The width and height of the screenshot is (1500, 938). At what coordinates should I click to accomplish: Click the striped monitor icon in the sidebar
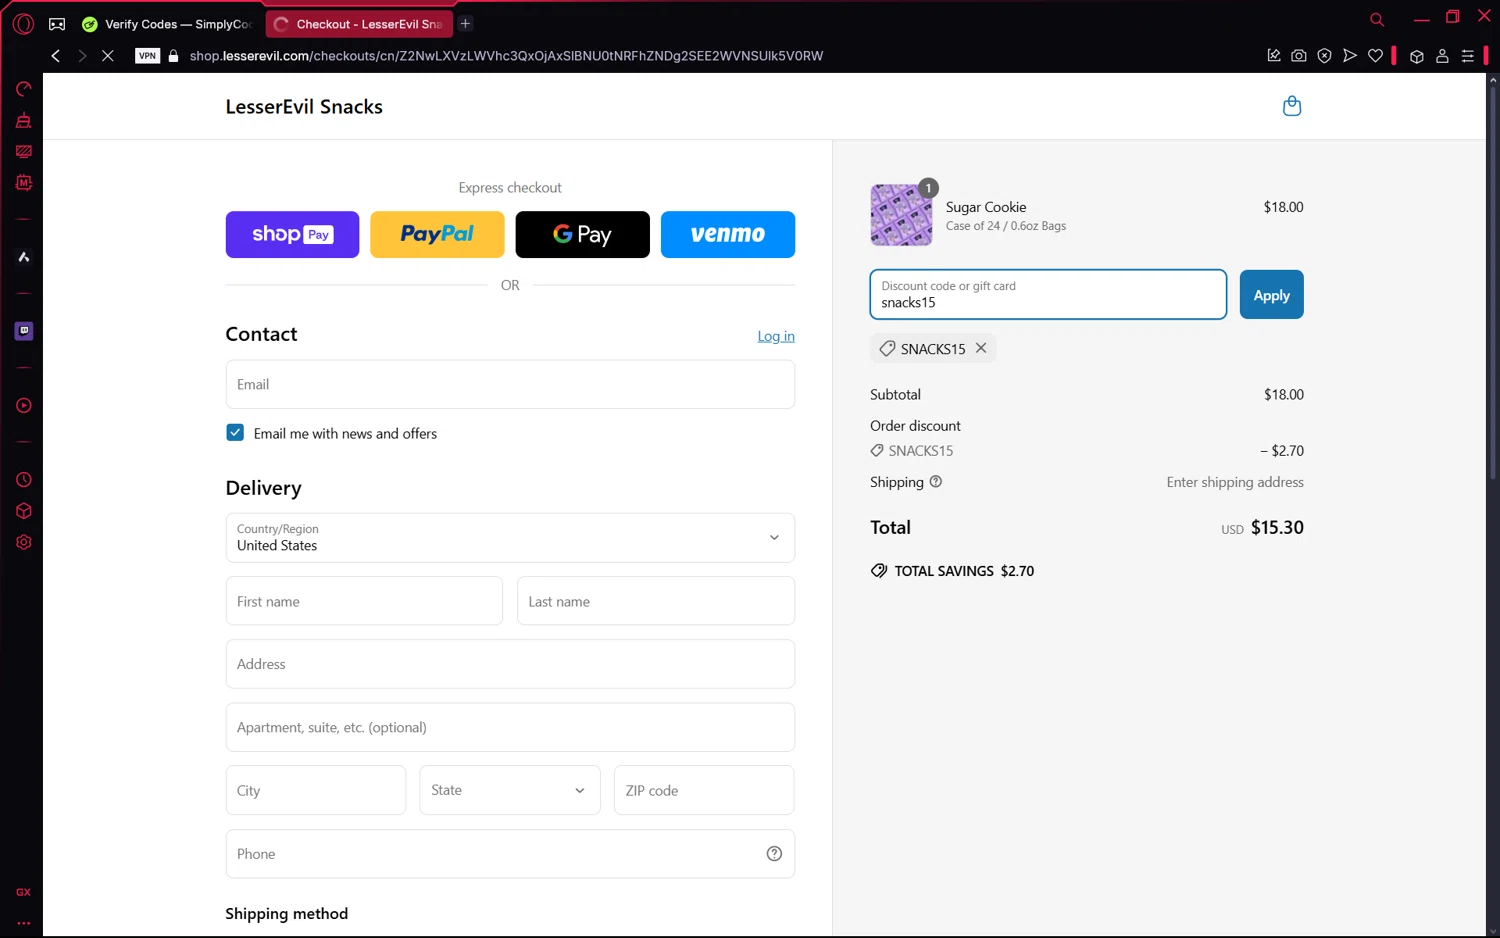coord(24,152)
